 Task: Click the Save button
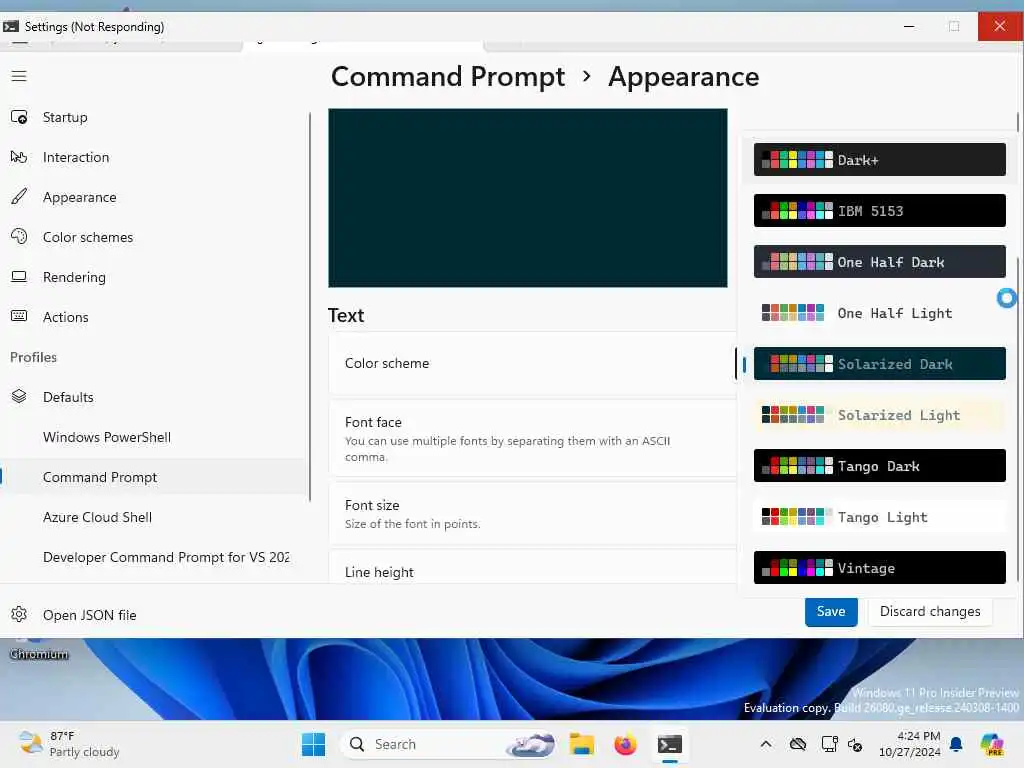coord(831,611)
